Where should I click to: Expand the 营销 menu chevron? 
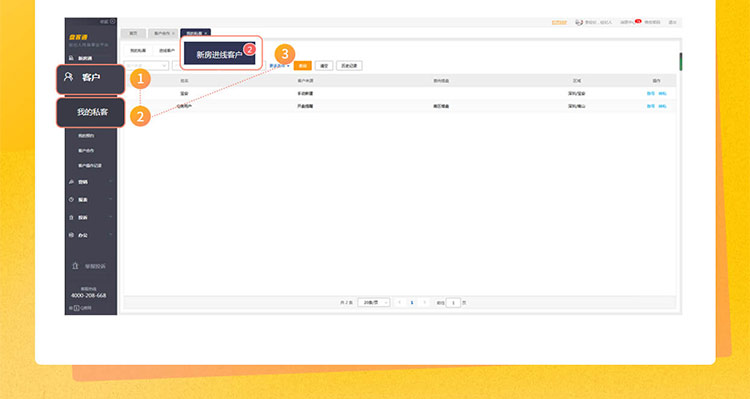tap(110, 181)
